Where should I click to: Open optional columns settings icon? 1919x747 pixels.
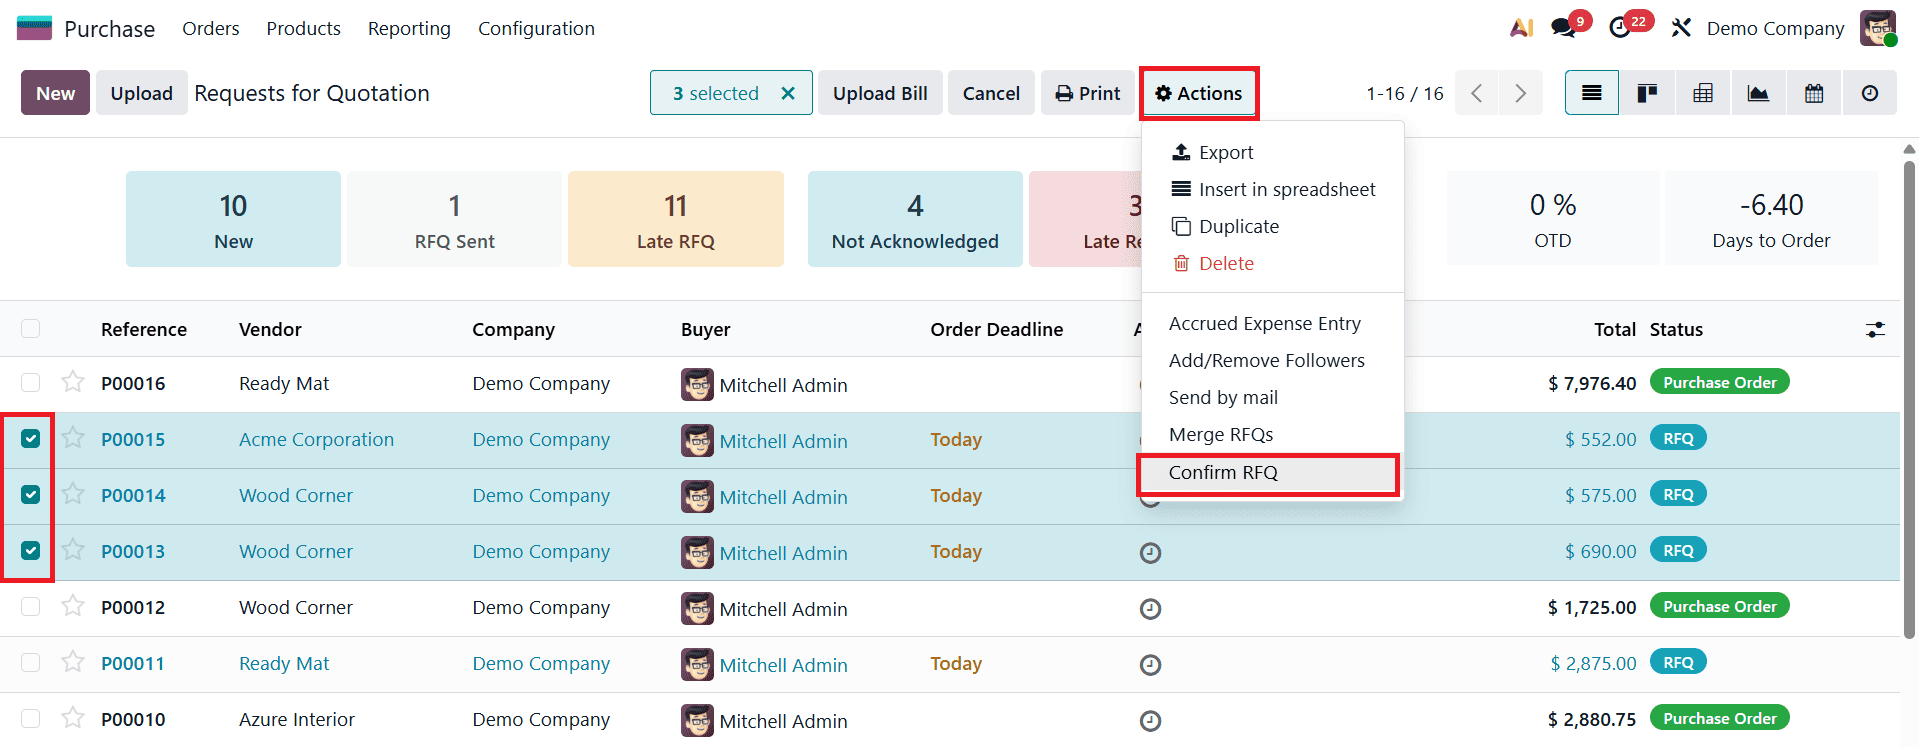point(1876,329)
